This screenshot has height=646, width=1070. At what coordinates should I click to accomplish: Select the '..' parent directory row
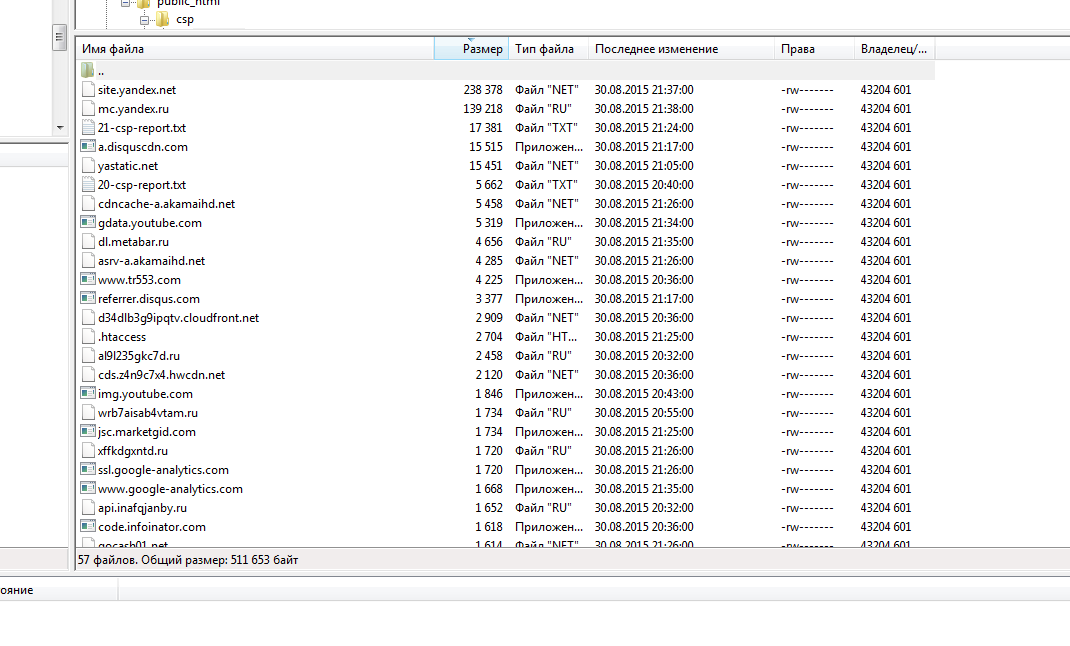click(505, 70)
